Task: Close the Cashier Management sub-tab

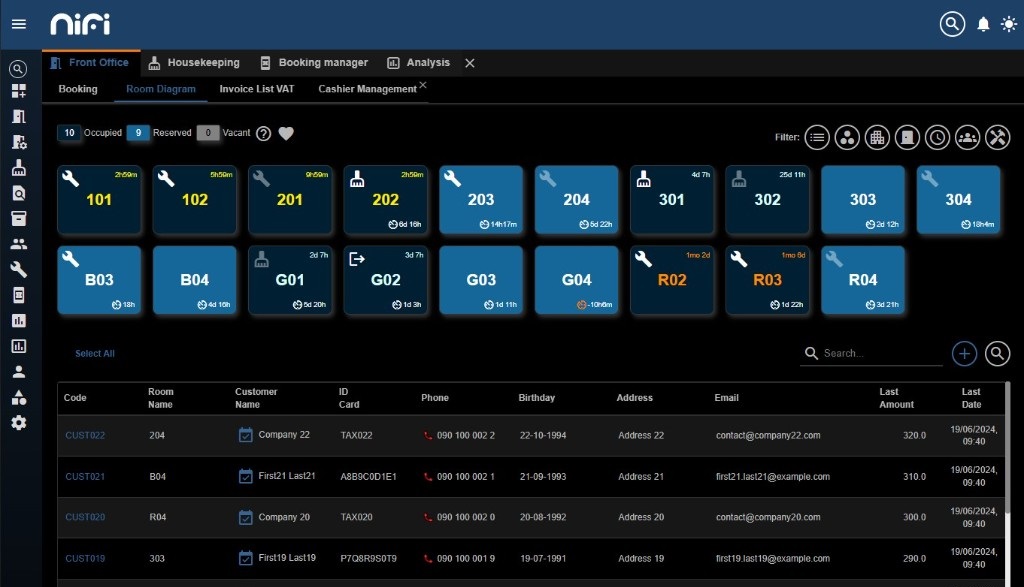Action: pyautogui.click(x=423, y=85)
